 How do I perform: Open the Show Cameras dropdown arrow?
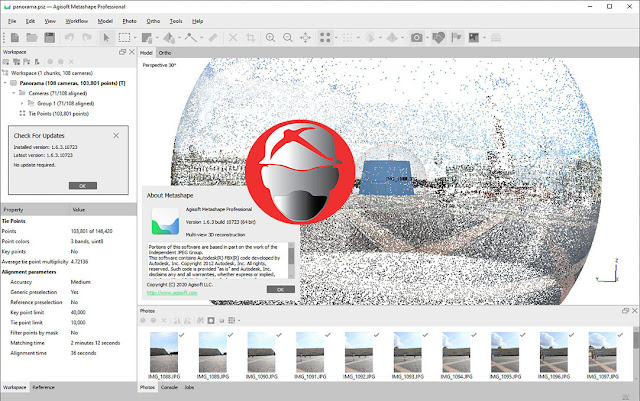click(427, 38)
